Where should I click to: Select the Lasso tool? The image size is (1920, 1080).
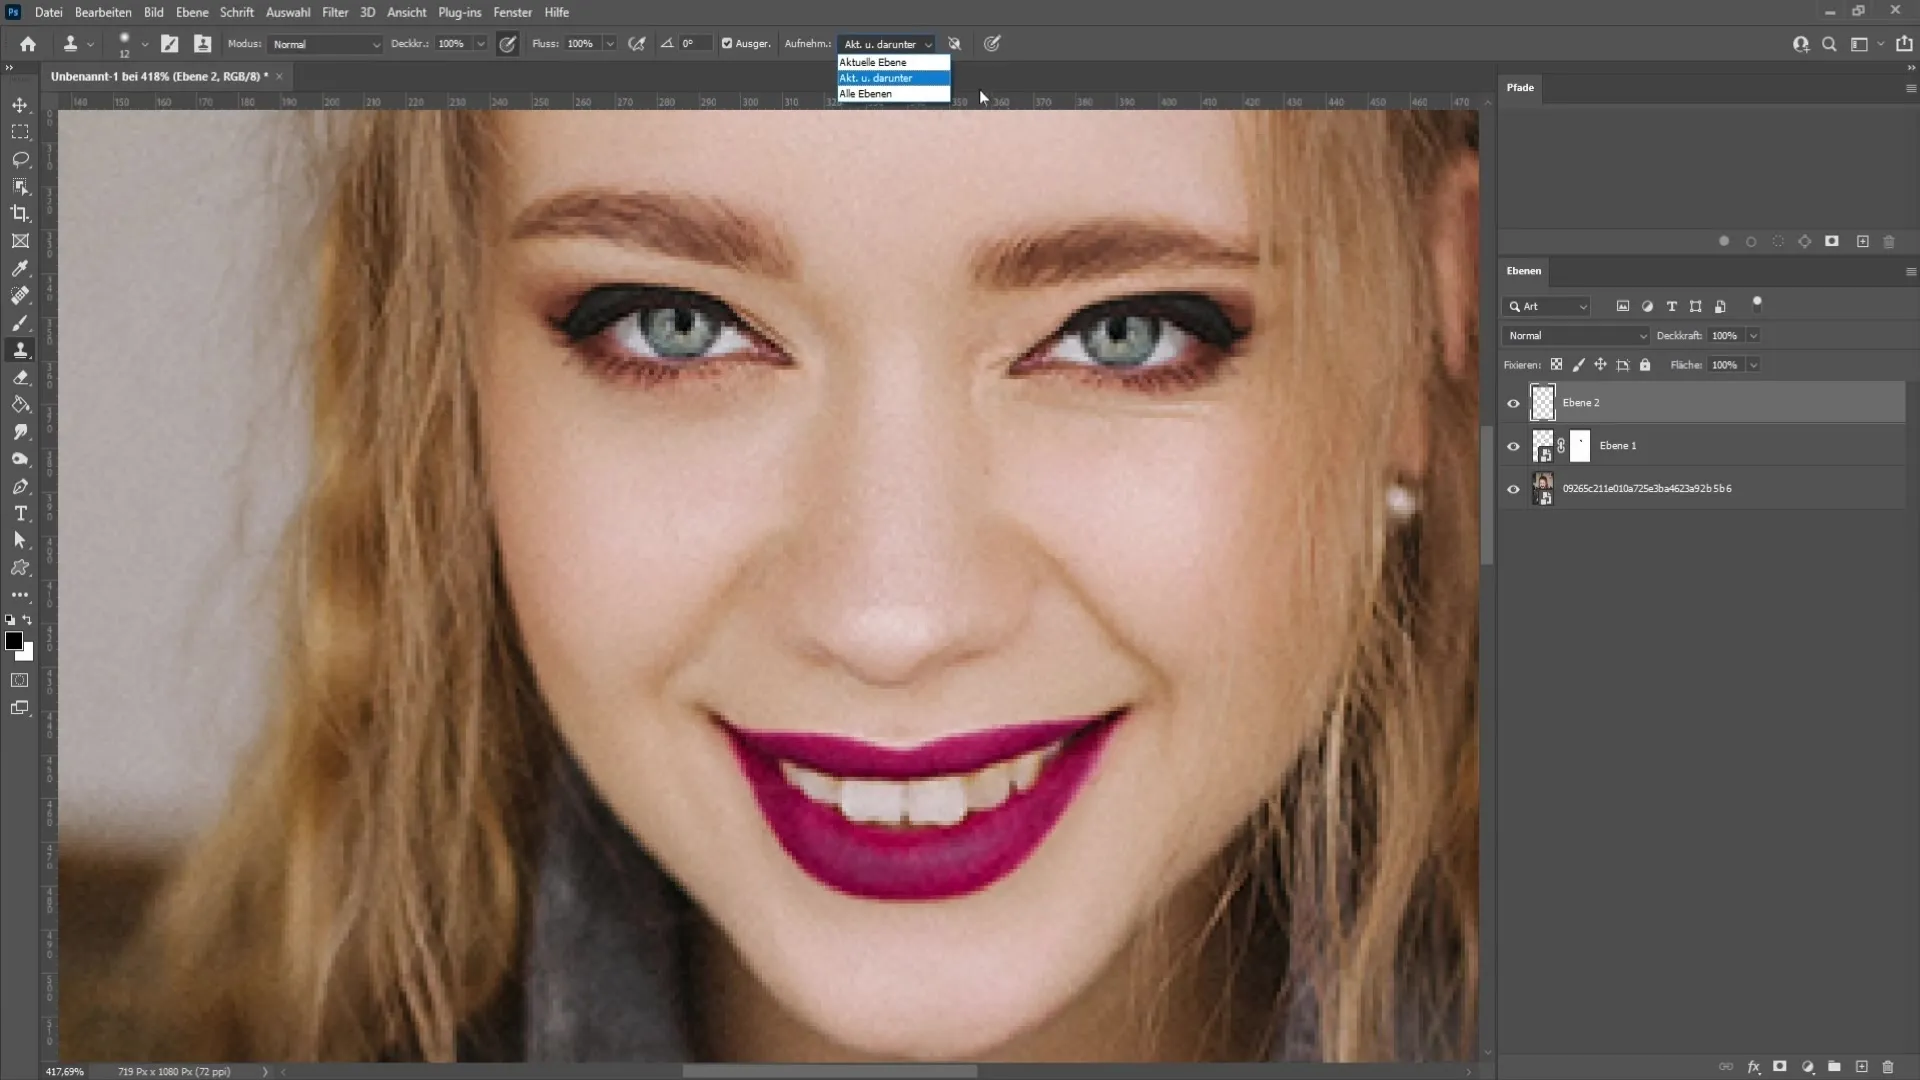20,158
